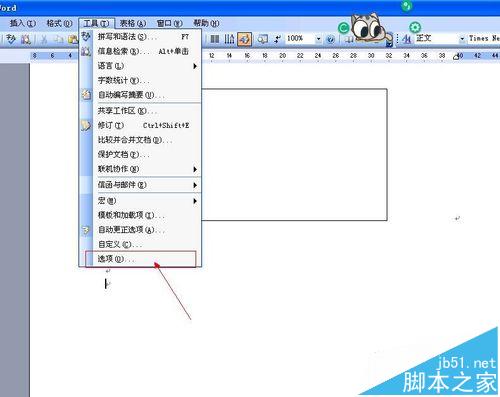Select 自定义(C)... menu item
The width and height of the screenshot is (500, 397).
(x=140, y=245)
